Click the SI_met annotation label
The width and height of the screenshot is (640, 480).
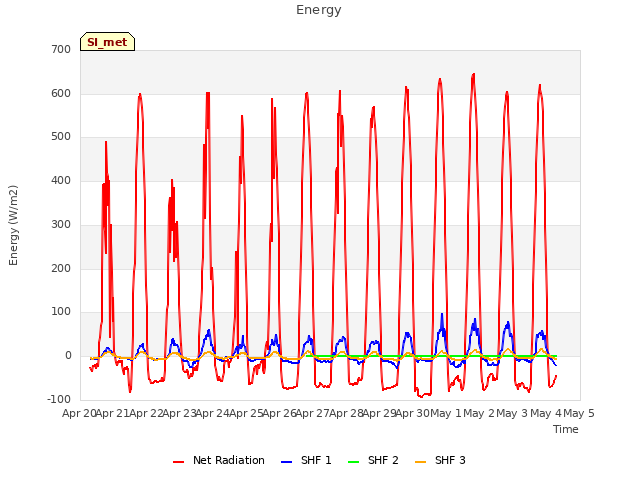107,42
